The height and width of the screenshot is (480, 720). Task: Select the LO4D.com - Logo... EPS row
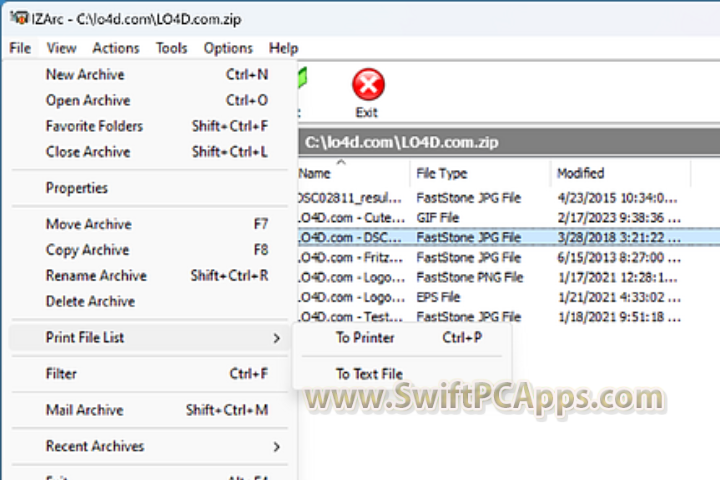point(509,297)
